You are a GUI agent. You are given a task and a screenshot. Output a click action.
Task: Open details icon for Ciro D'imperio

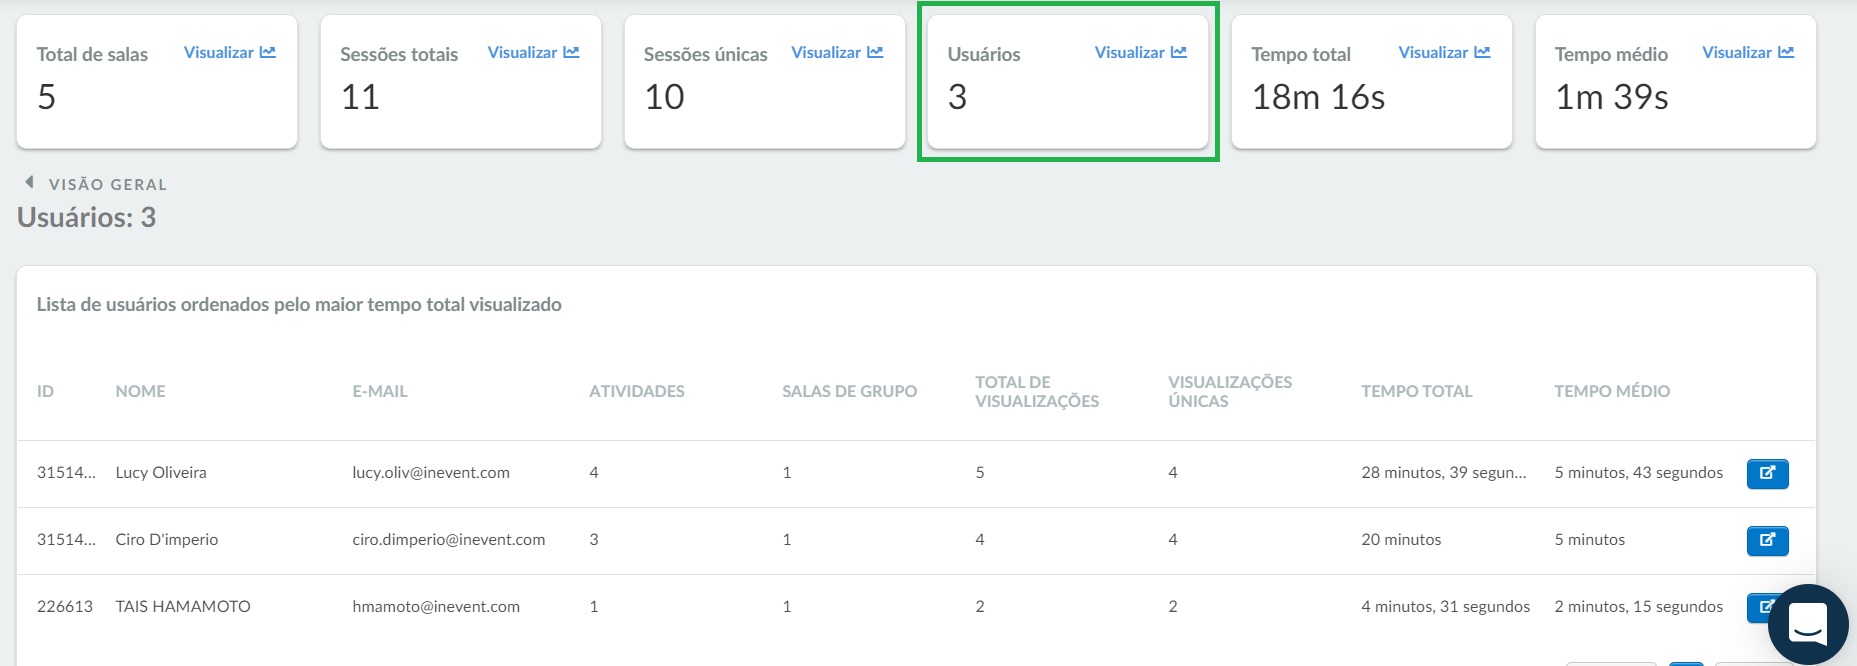tap(1768, 540)
